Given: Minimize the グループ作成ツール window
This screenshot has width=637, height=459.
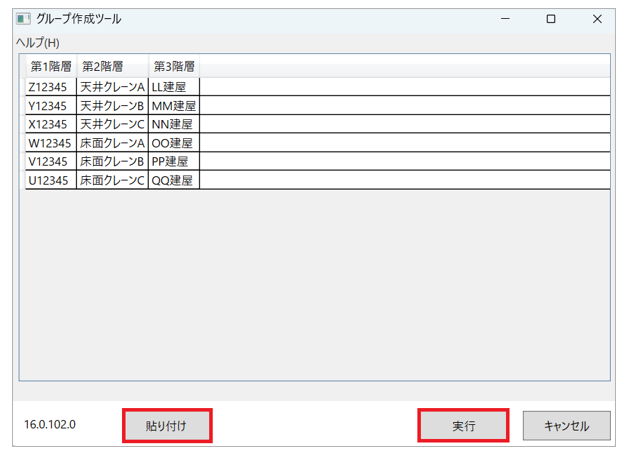Looking at the screenshot, I should [x=505, y=19].
